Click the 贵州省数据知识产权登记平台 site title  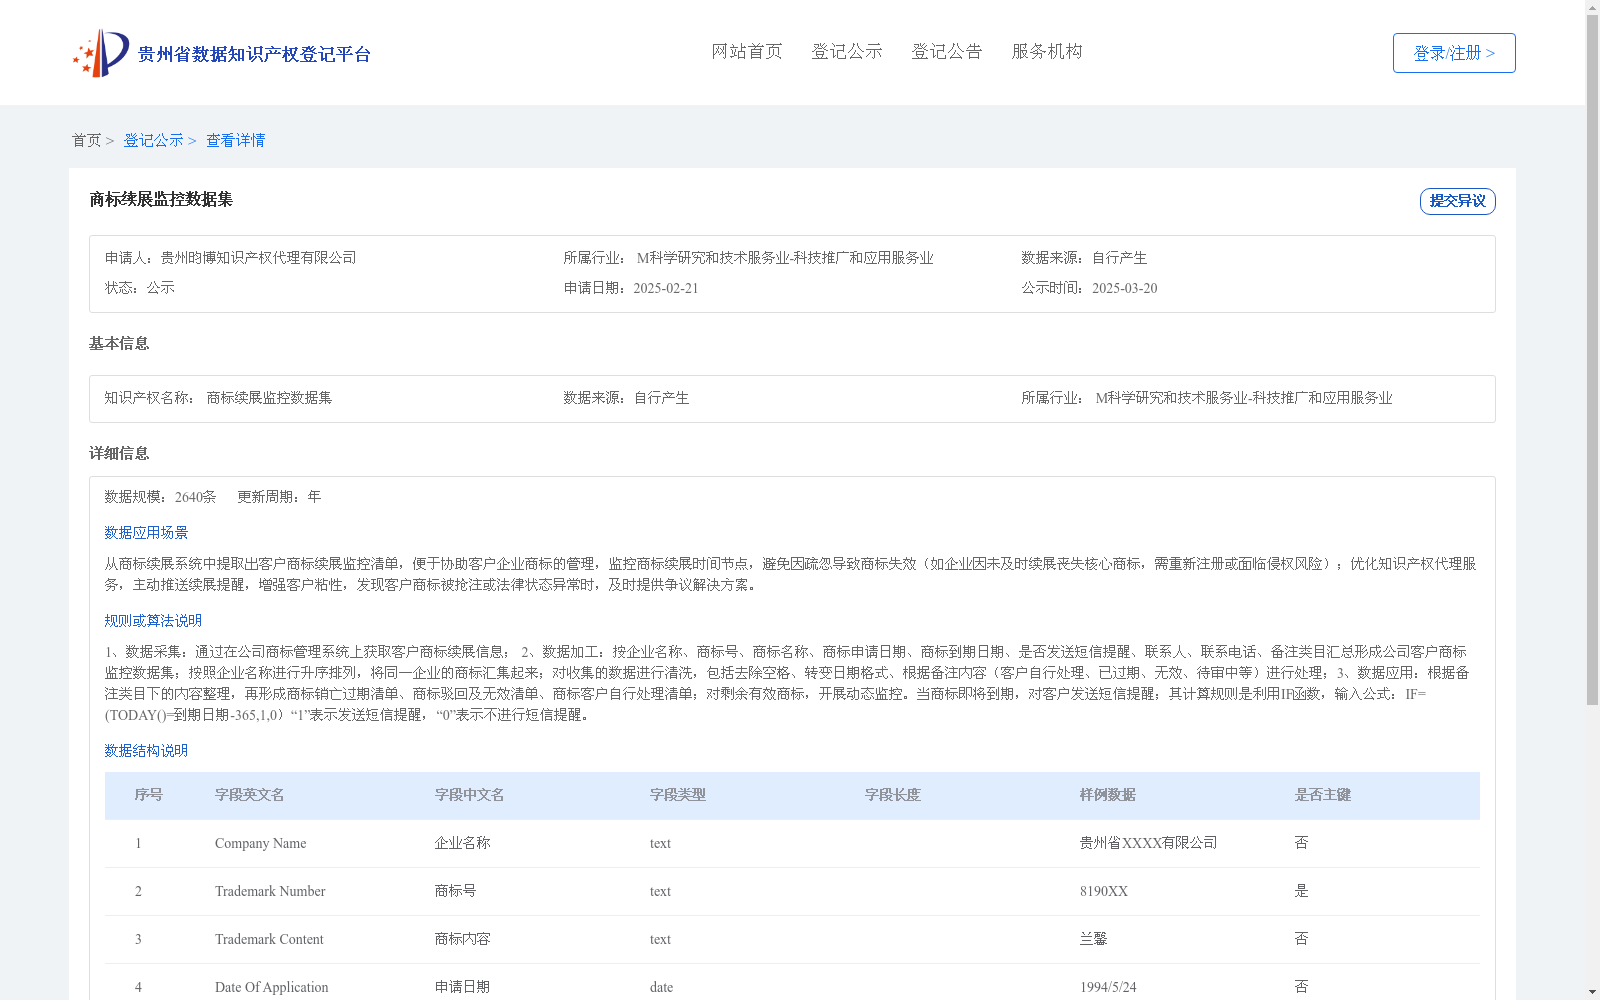click(254, 54)
